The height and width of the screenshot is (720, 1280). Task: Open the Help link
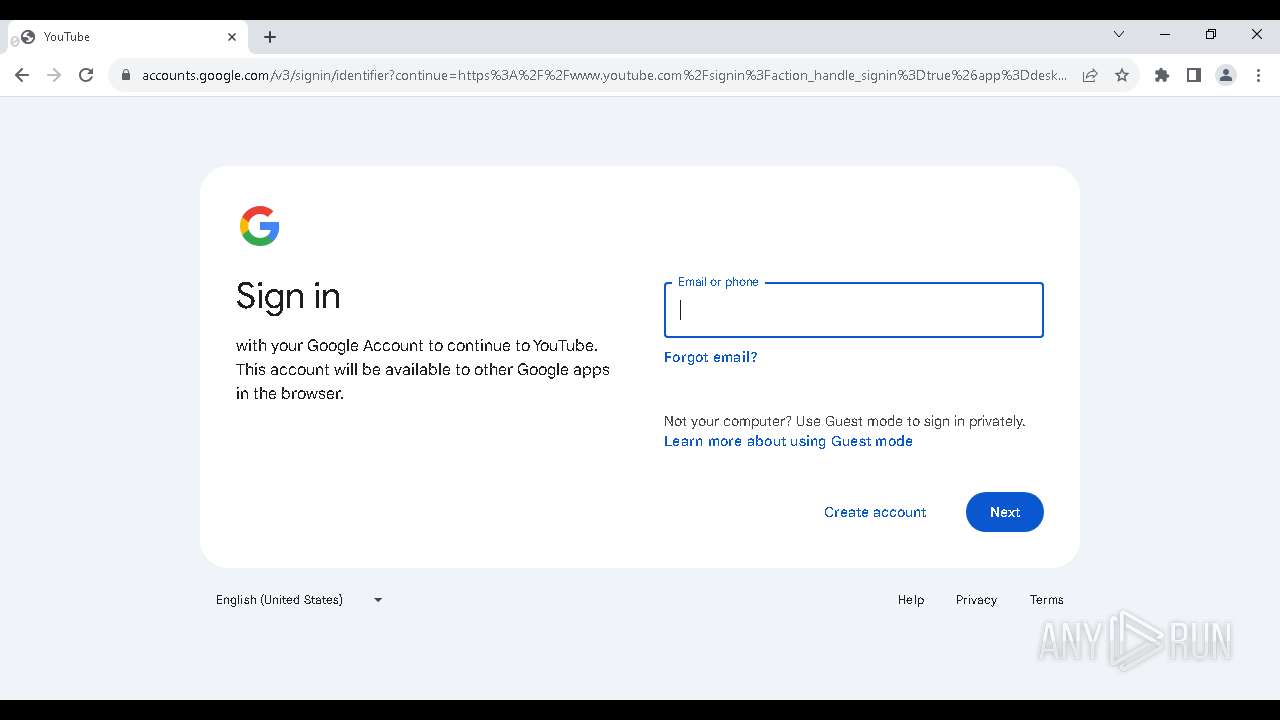tap(911, 600)
